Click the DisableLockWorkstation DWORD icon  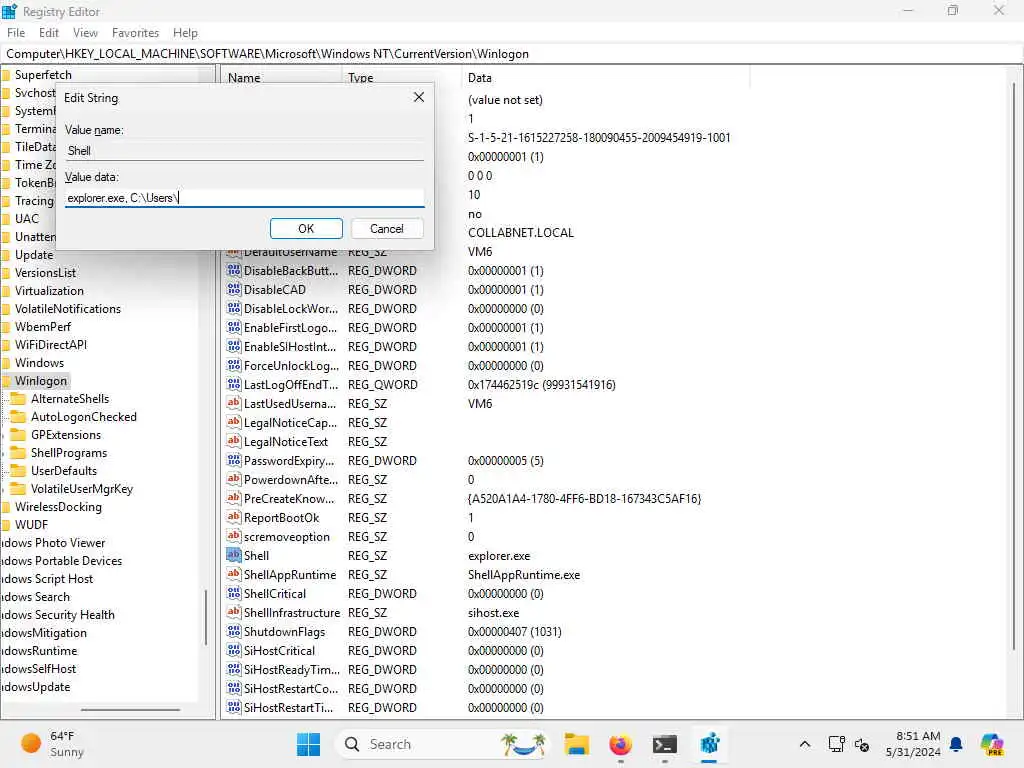point(233,308)
